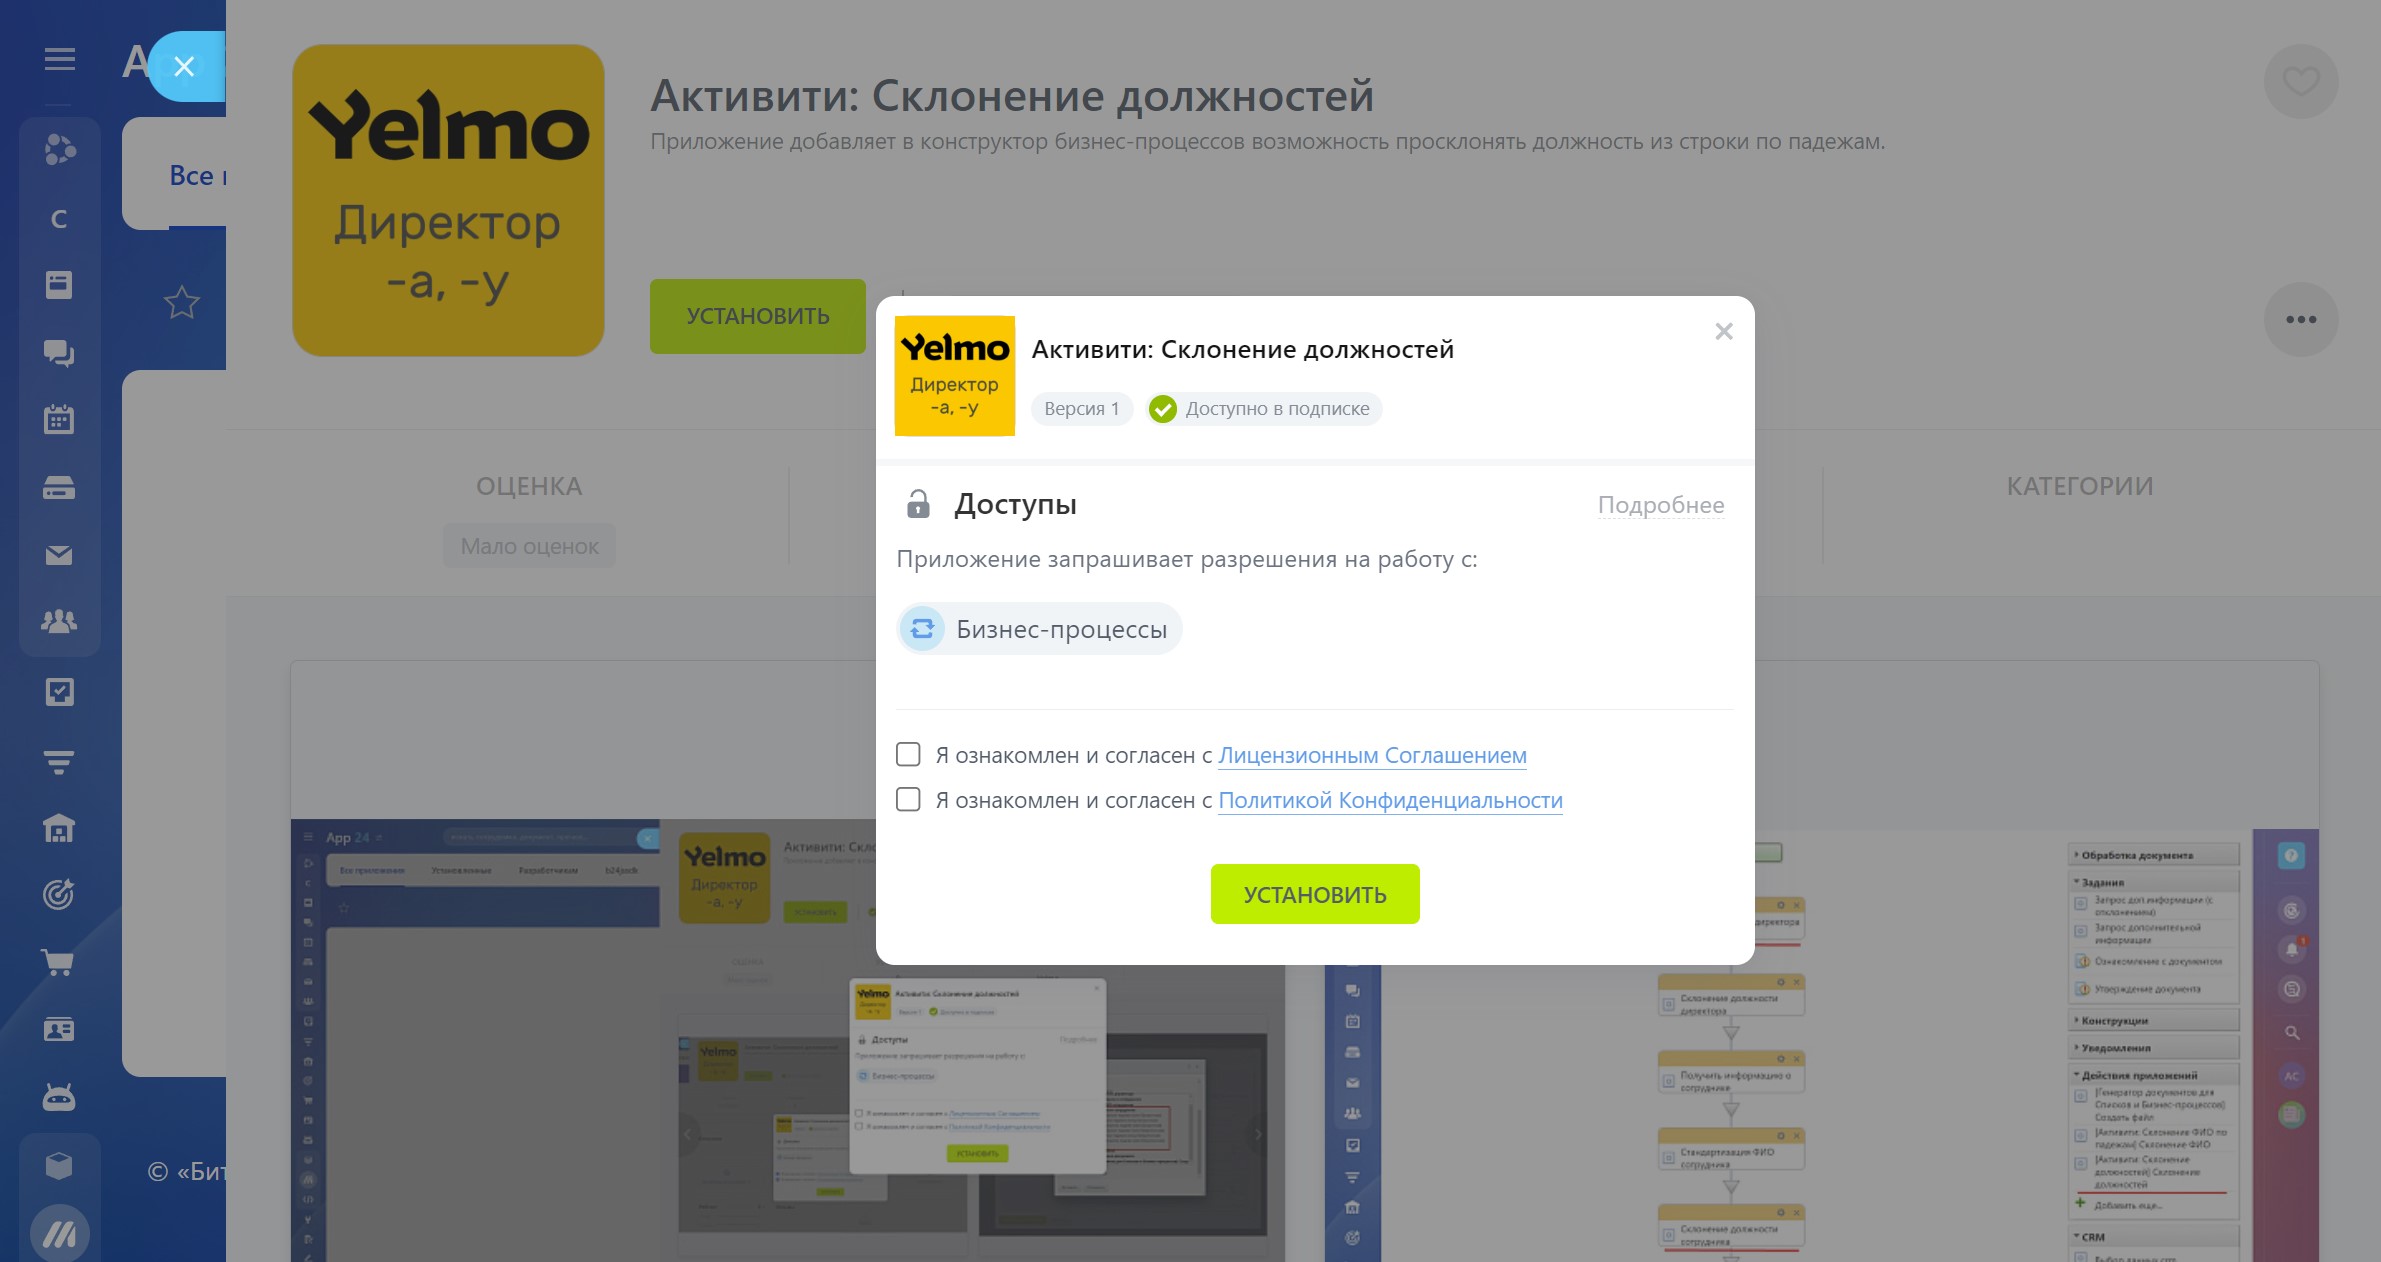Close the side panel with blue X button
The width and height of the screenshot is (2381, 1262).
184,66
